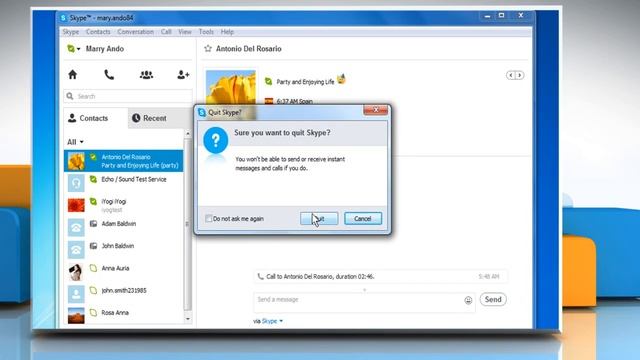The image size is (640, 360).
Task: Click Adam Baldwin's phone avatar icon
Action: pyautogui.click(x=76, y=227)
